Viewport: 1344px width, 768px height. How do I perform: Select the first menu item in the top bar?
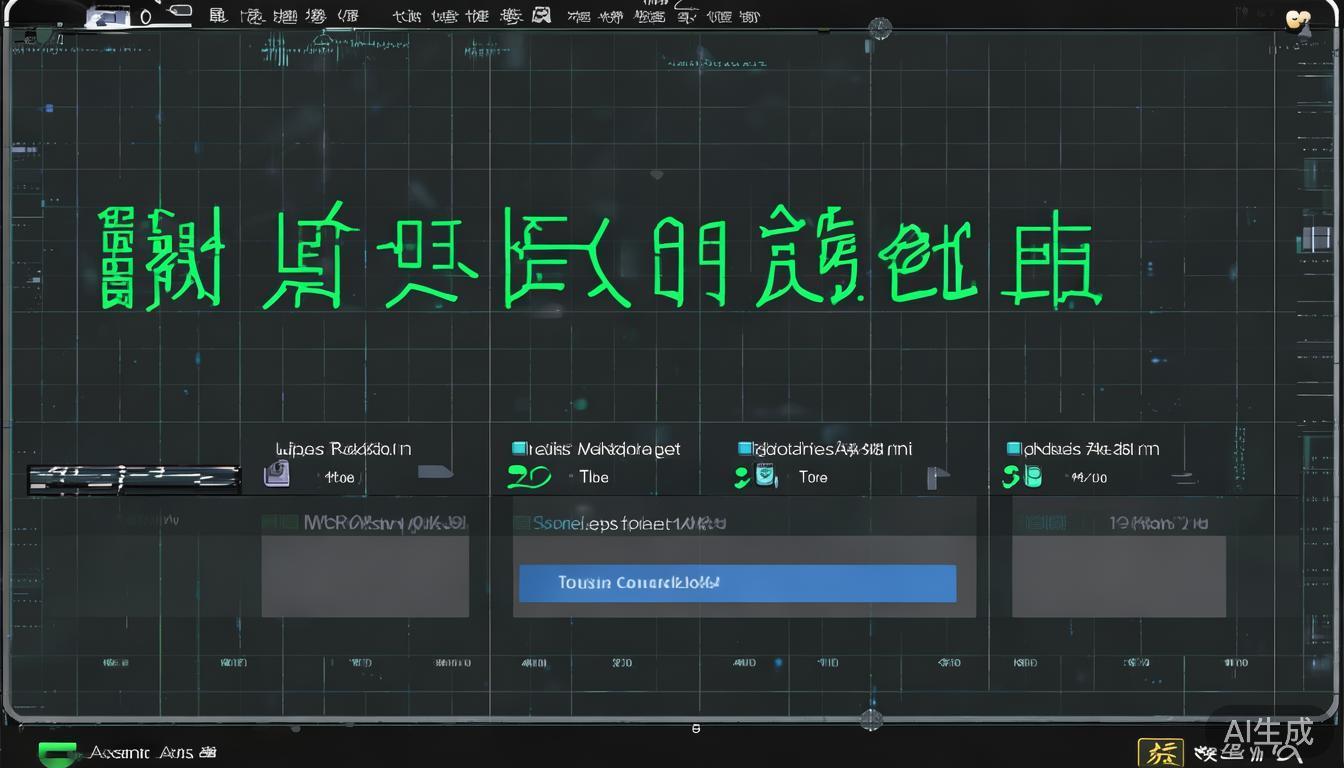(x=216, y=15)
